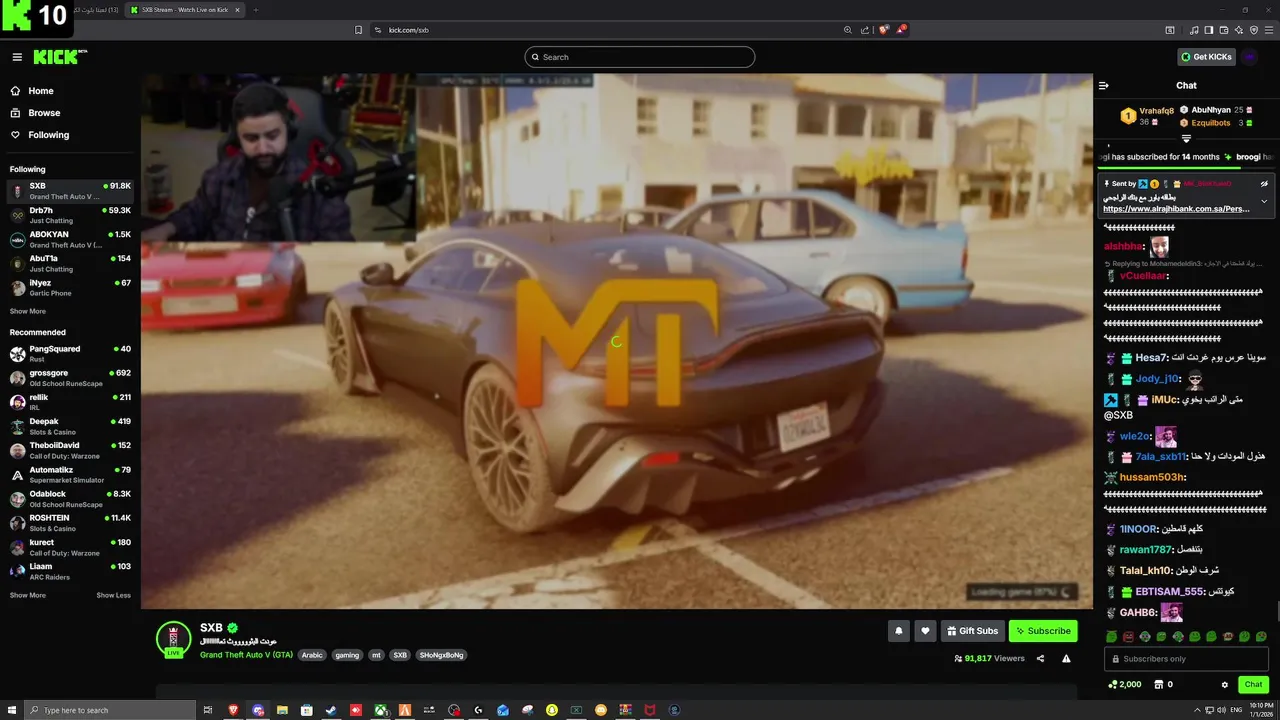
Task: Open the ROSHTEIN recommended channel
Action: (70, 522)
